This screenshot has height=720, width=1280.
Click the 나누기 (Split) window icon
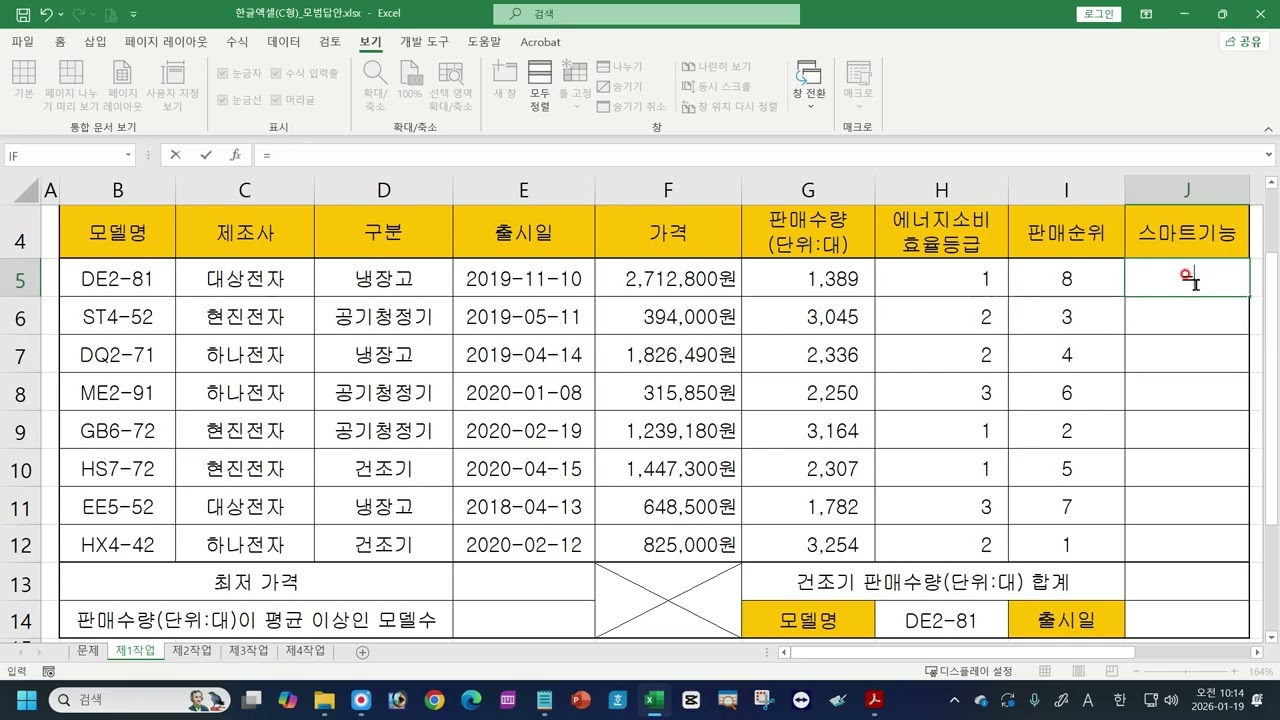pyautogui.click(x=620, y=67)
